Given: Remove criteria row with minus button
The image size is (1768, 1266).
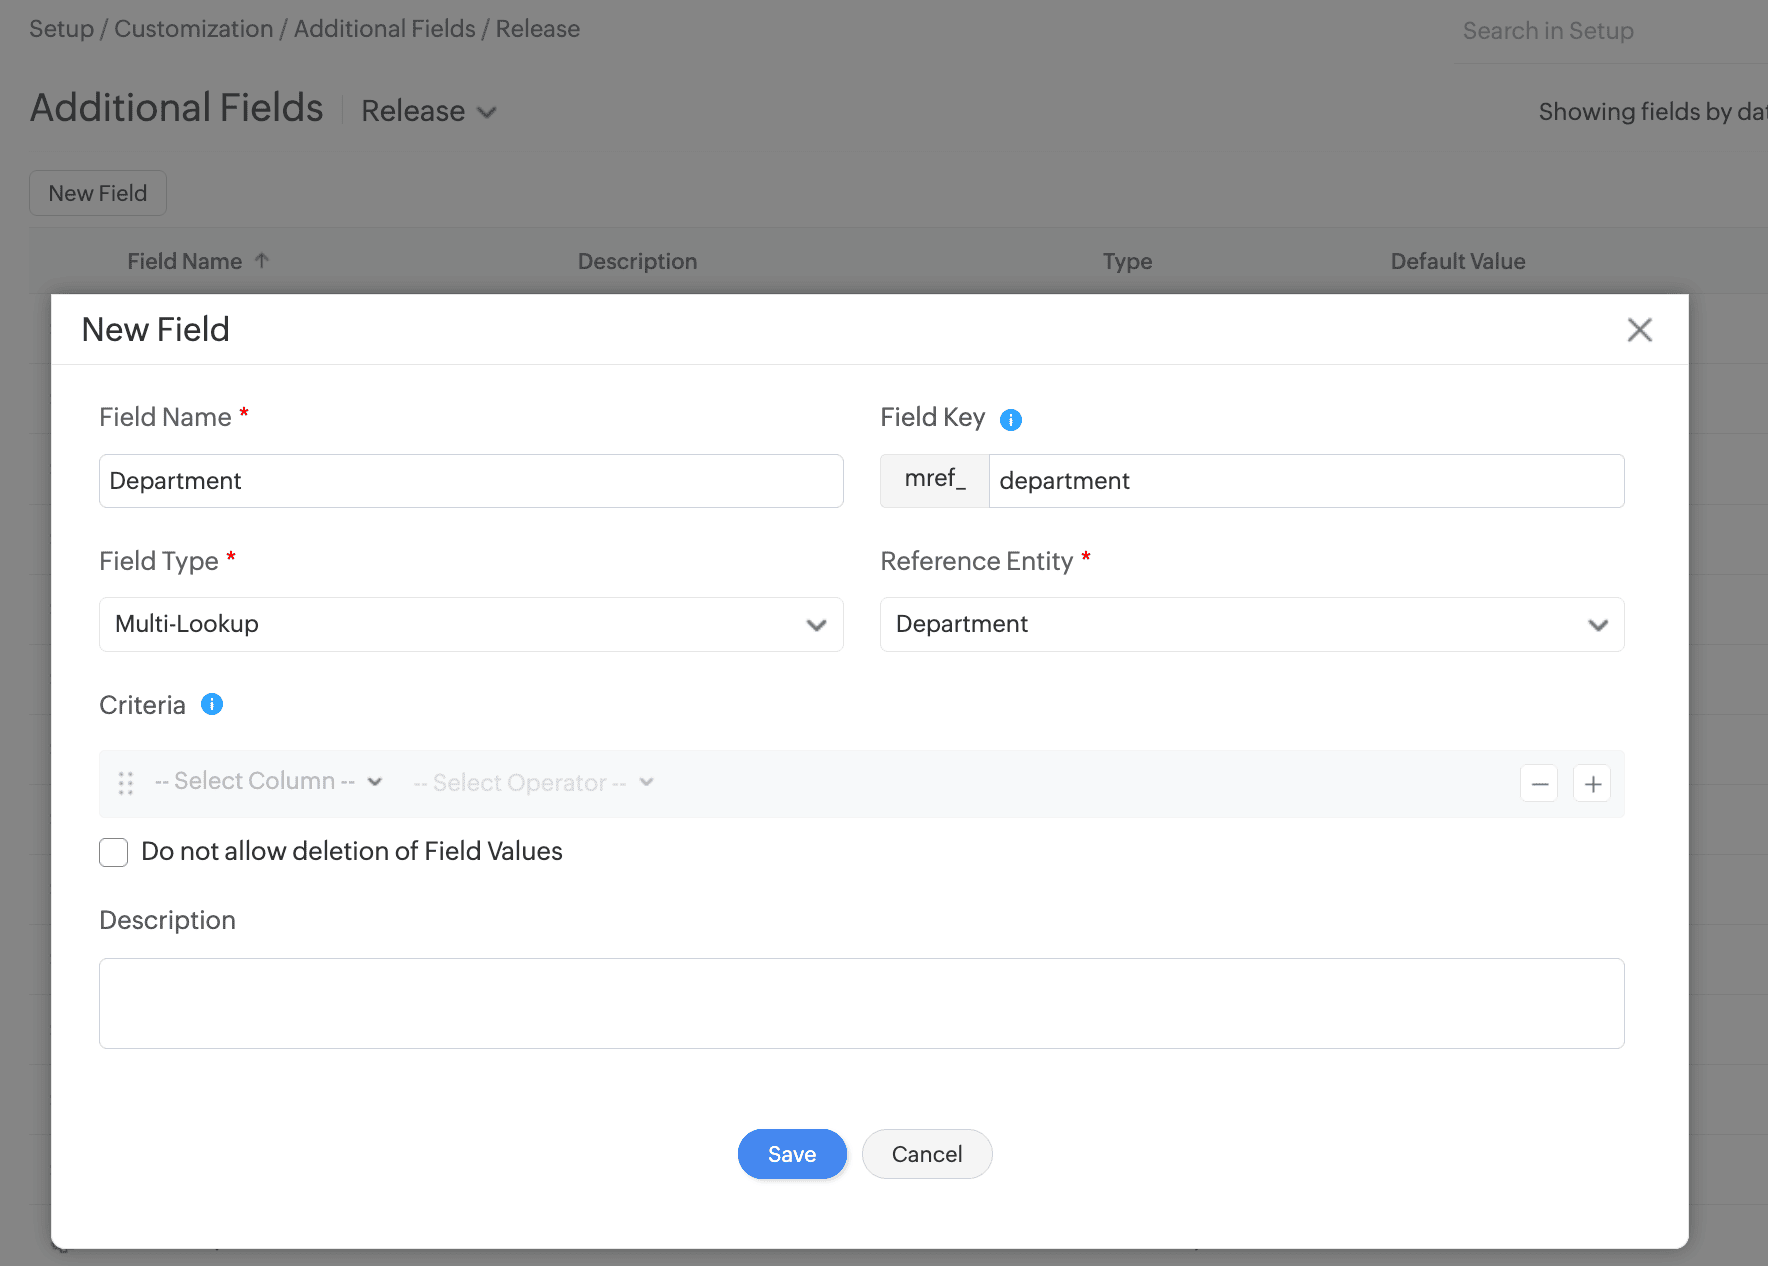Looking at the screenshot, I should click(1539, 784).
